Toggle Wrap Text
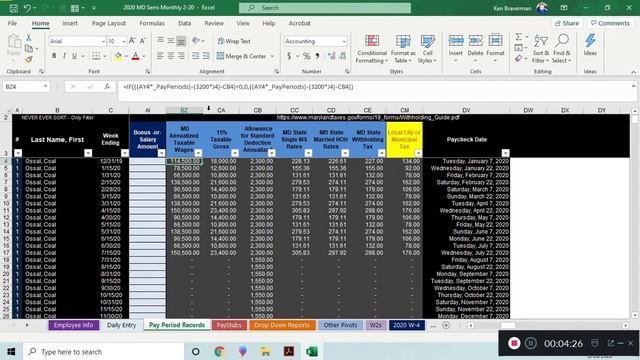Viewport: 640px width, 360px height. [x=234, y=41]
